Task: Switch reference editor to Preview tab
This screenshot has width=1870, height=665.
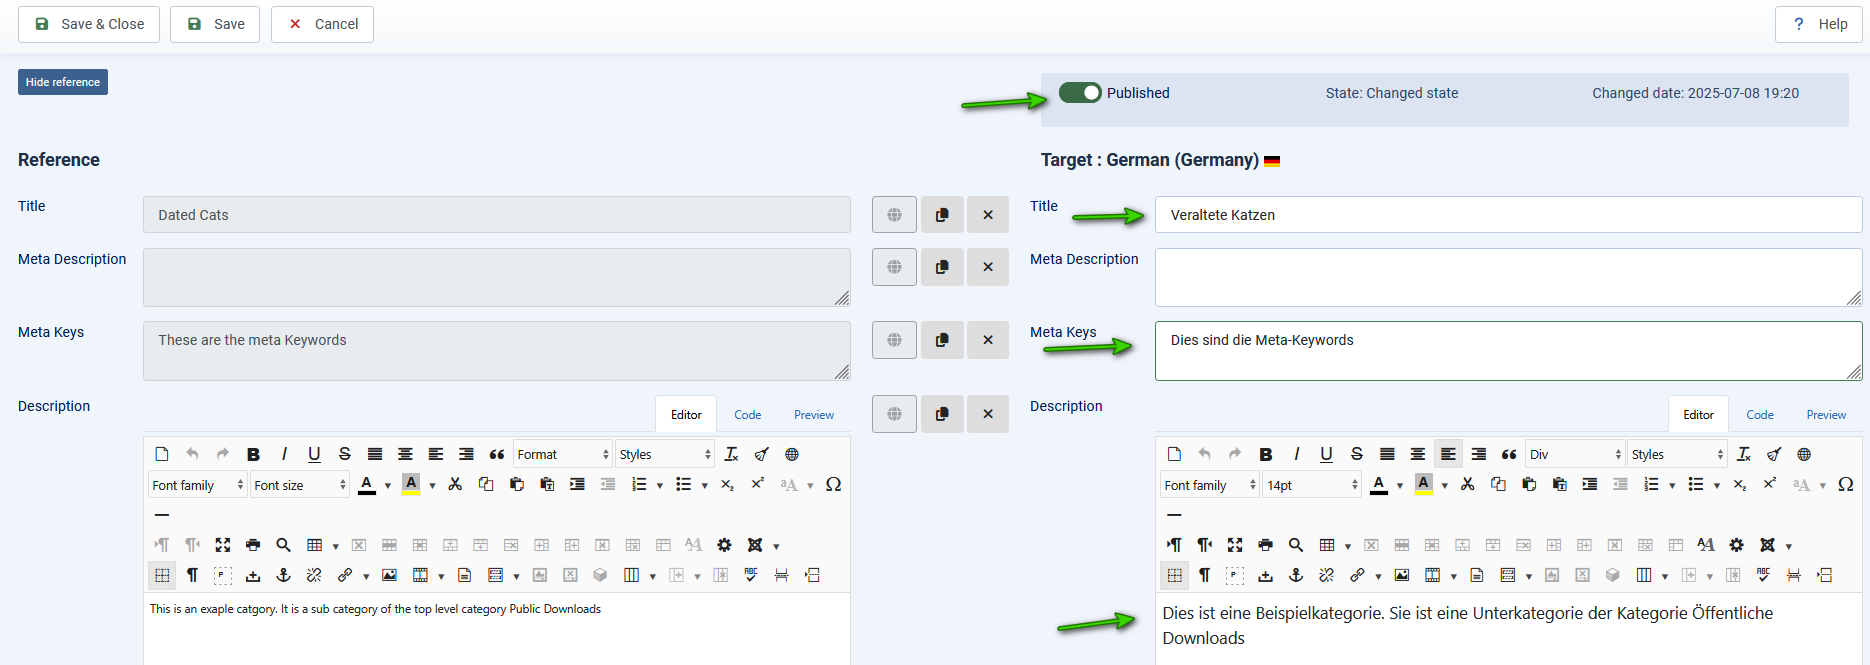Action: click(814, 415)
